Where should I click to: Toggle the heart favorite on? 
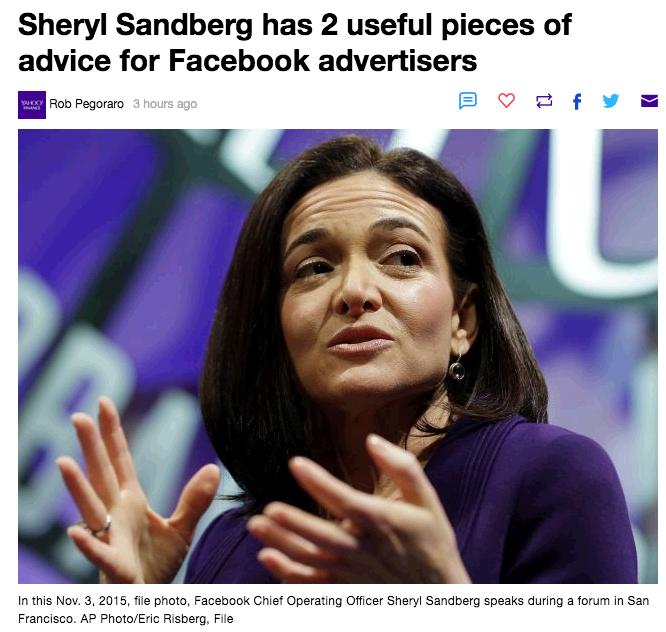[x=506, y=101]
